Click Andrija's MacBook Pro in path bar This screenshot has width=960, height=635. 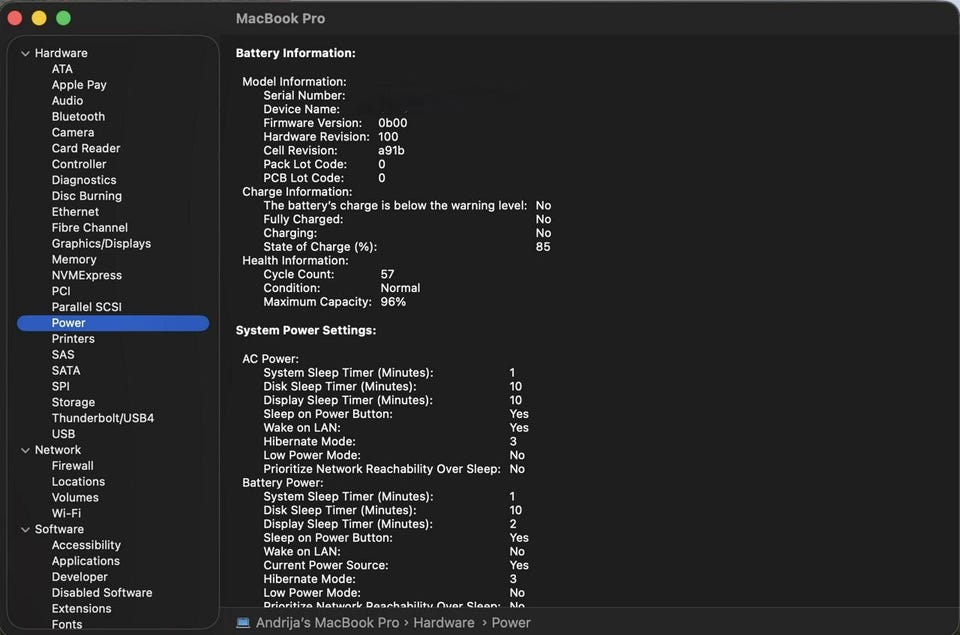[x=328, y=622]
